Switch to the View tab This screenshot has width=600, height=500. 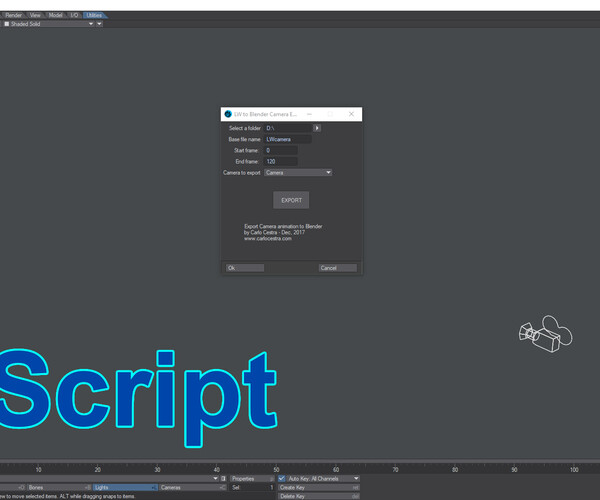tap(35, 15)
